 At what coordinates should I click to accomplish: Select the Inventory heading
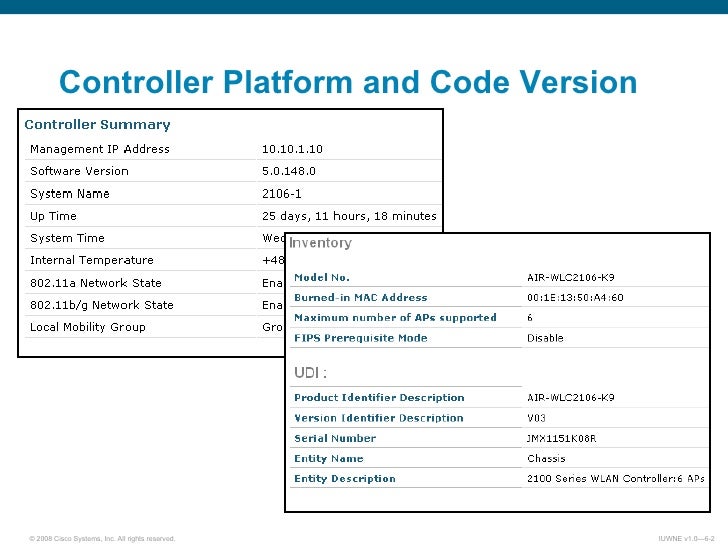click(320, 243)
